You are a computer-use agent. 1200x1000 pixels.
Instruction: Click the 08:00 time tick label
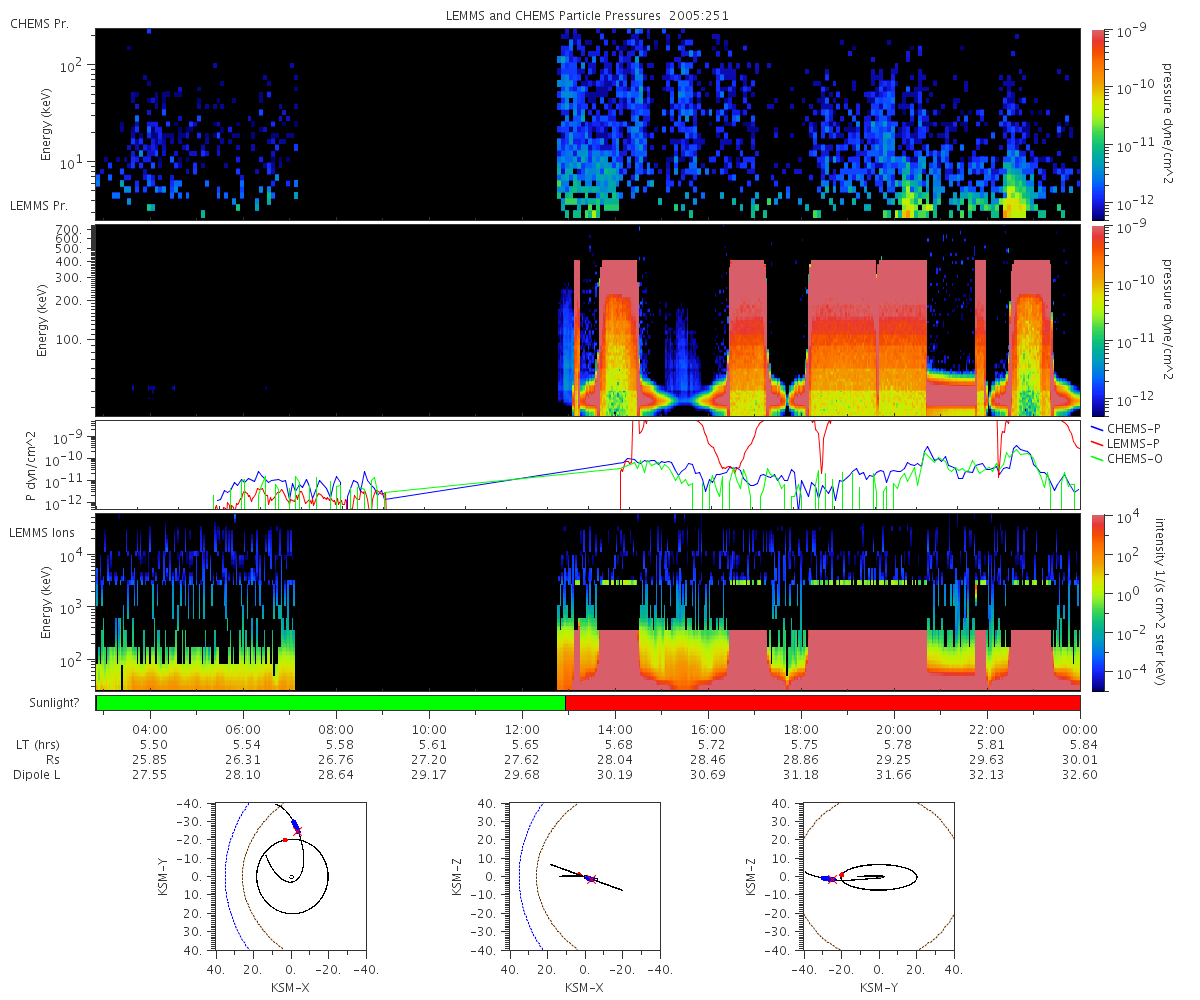pos(336,731)
